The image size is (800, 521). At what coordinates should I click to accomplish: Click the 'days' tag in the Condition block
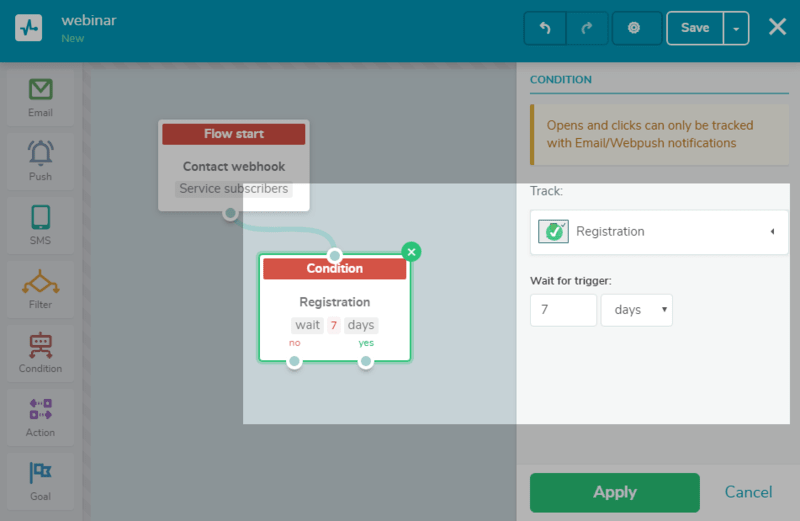coord(361,325)
